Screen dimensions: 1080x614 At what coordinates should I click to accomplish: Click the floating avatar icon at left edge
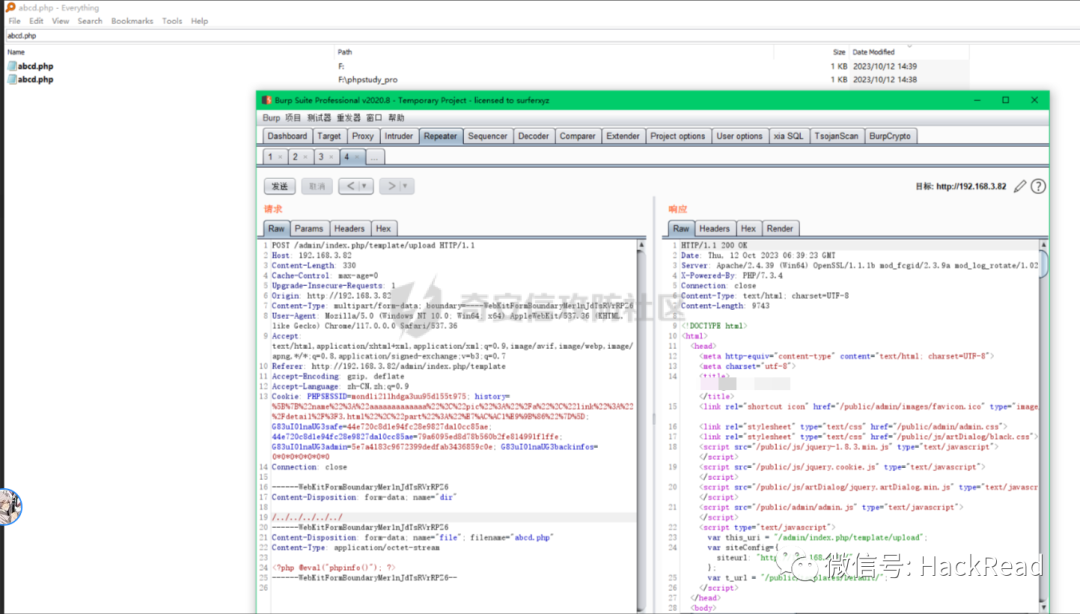tap(10, 506)
